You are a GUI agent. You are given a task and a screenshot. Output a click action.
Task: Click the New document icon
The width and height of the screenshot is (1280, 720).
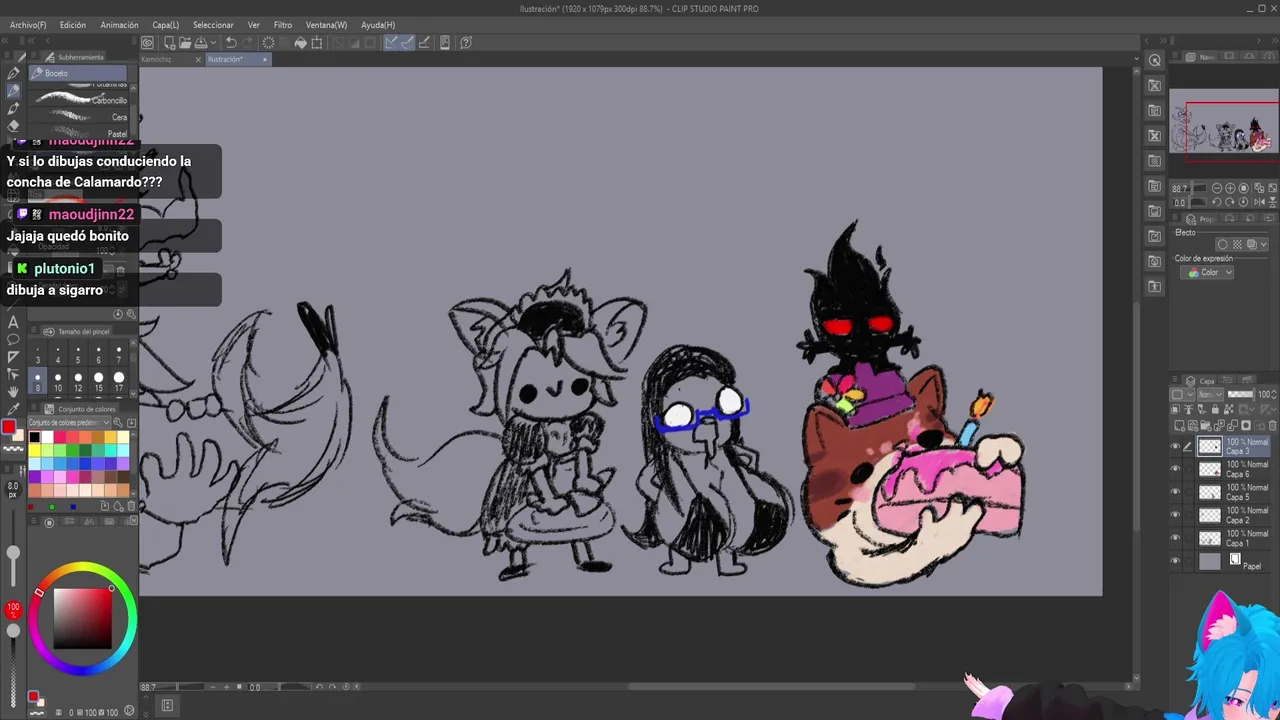(170, 43)
